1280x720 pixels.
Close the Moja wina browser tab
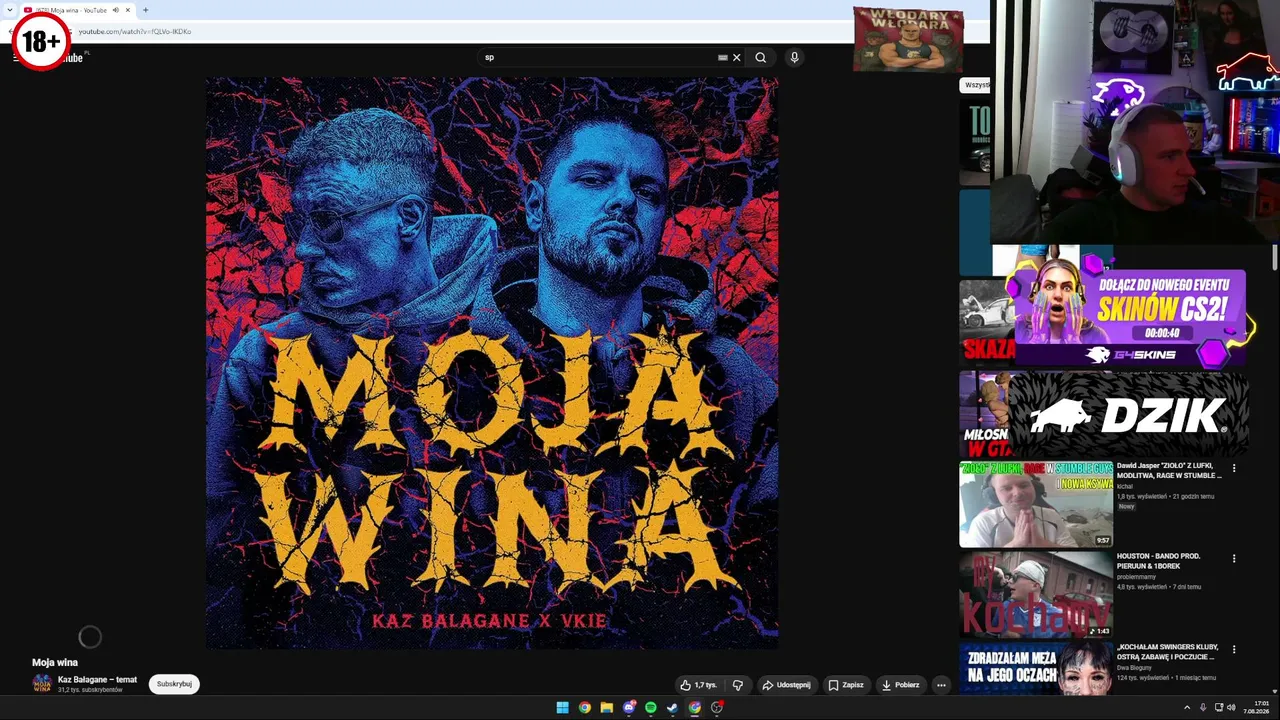128,10
